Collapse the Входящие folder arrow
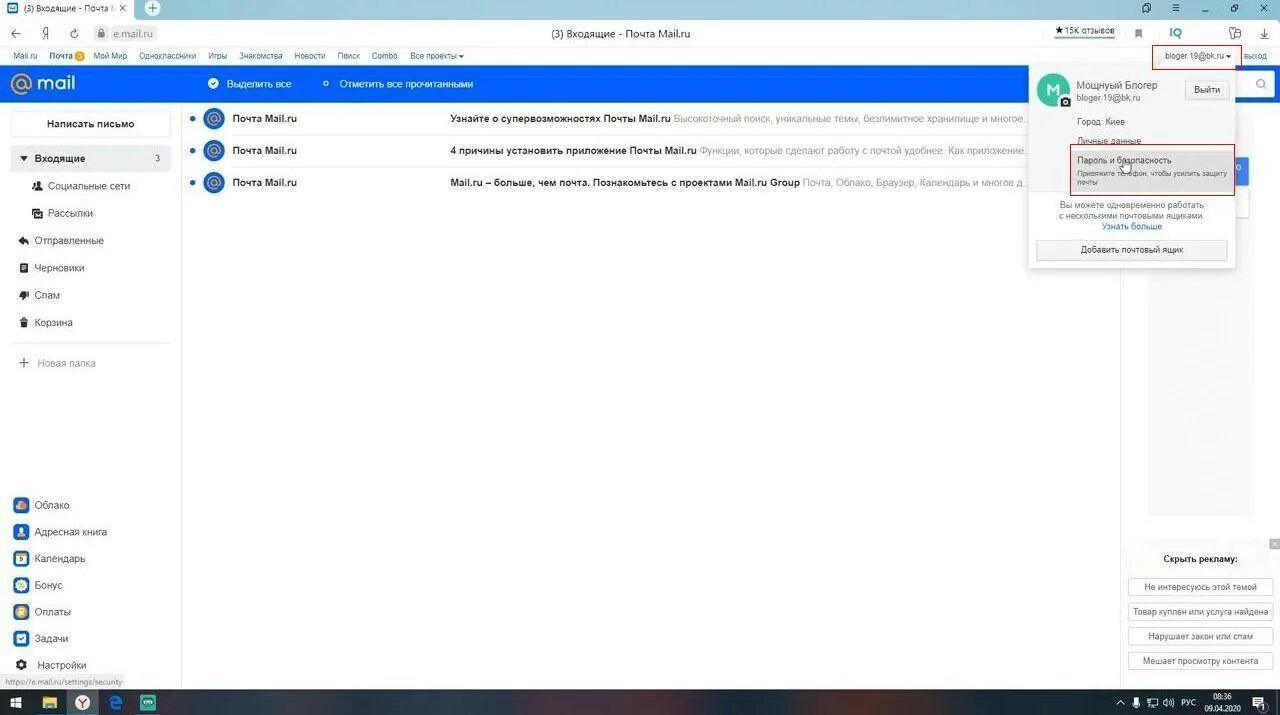 click(x=24, y=159)
